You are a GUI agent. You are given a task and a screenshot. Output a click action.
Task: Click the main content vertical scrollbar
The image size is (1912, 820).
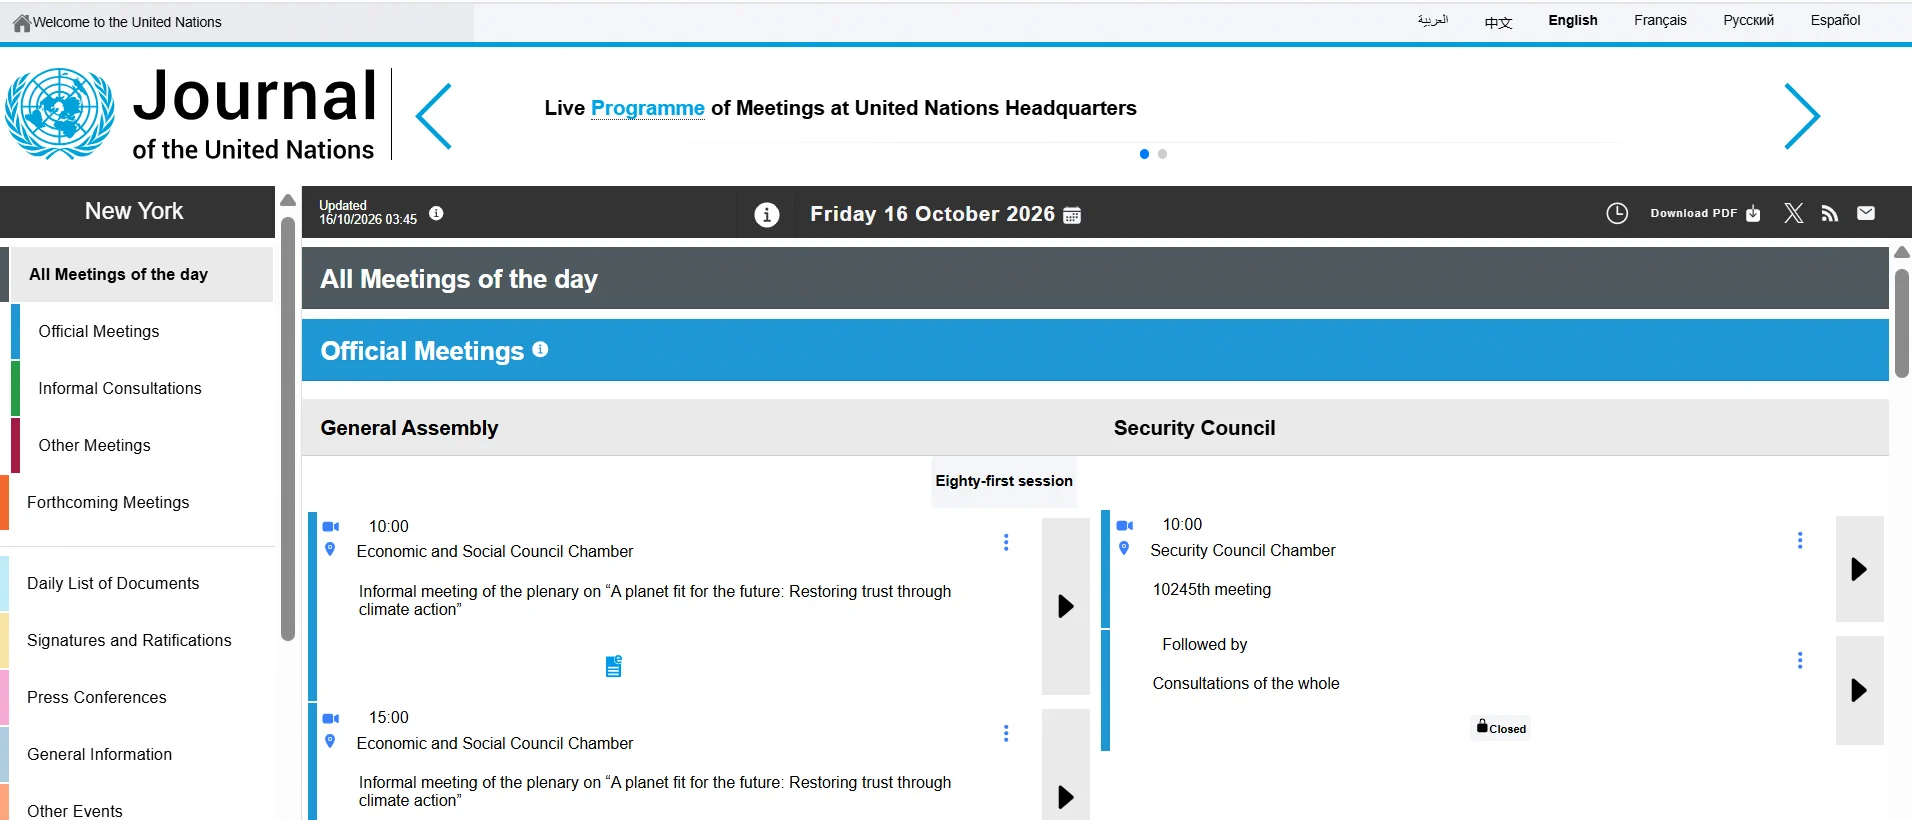click(x=1902, y=322)
